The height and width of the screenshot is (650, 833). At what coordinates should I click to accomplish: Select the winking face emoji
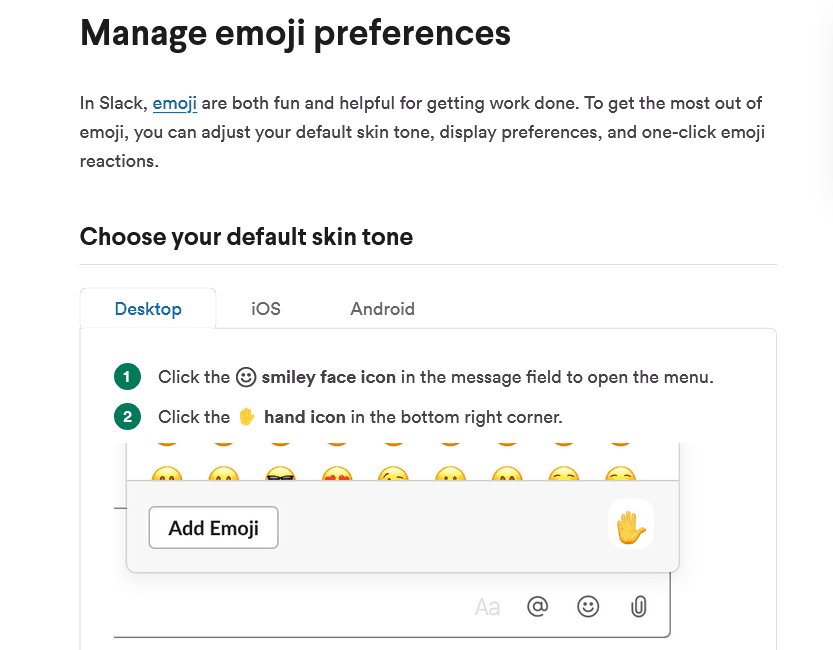(392, 476)
